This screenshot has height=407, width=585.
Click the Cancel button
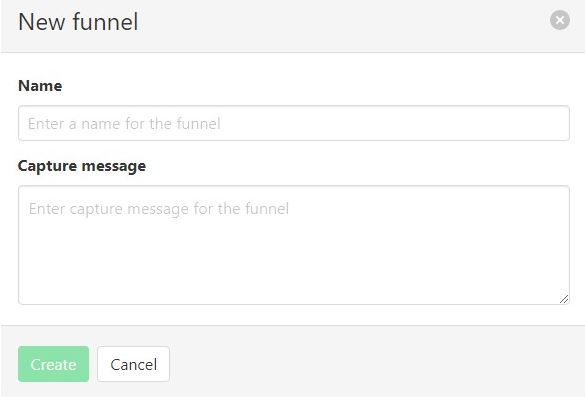134,364
